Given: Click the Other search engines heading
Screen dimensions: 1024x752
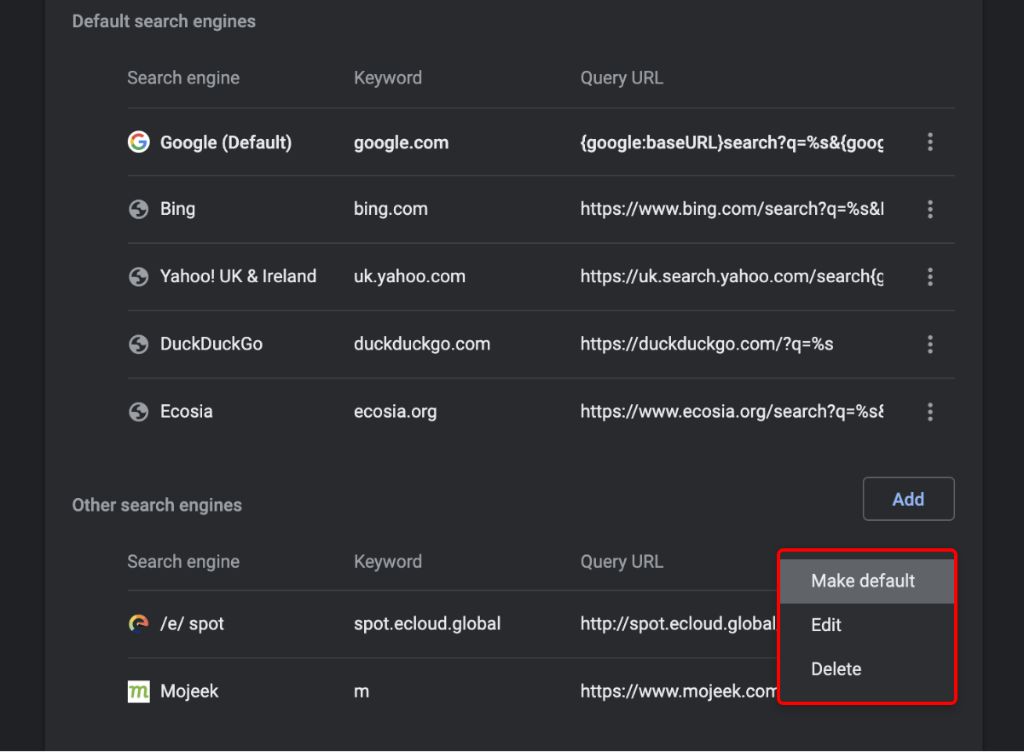Looking at the screenshot, I should point(157,505).
